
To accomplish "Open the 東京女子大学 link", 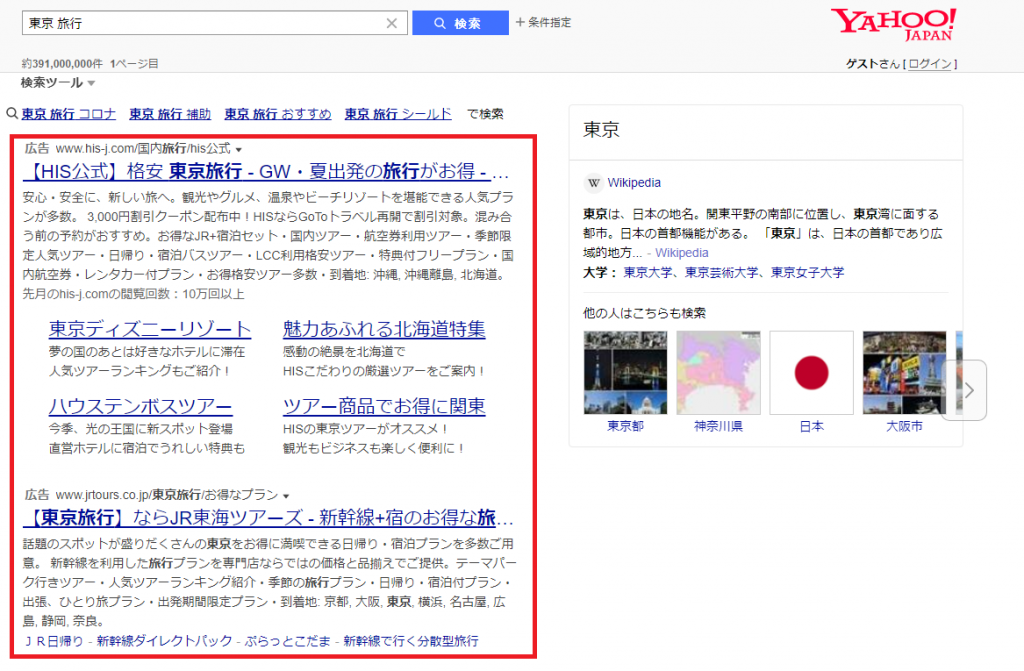I will click(807, 272).
